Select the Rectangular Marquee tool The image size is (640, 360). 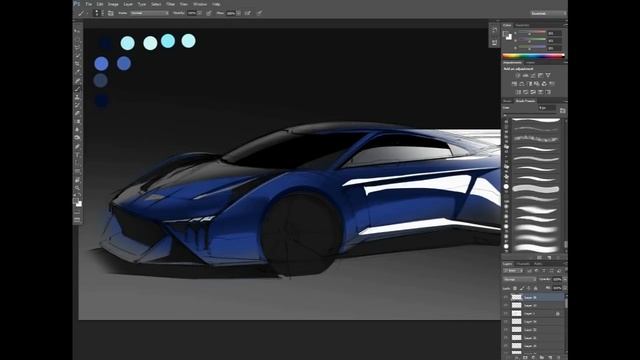(x=77, y=39)
